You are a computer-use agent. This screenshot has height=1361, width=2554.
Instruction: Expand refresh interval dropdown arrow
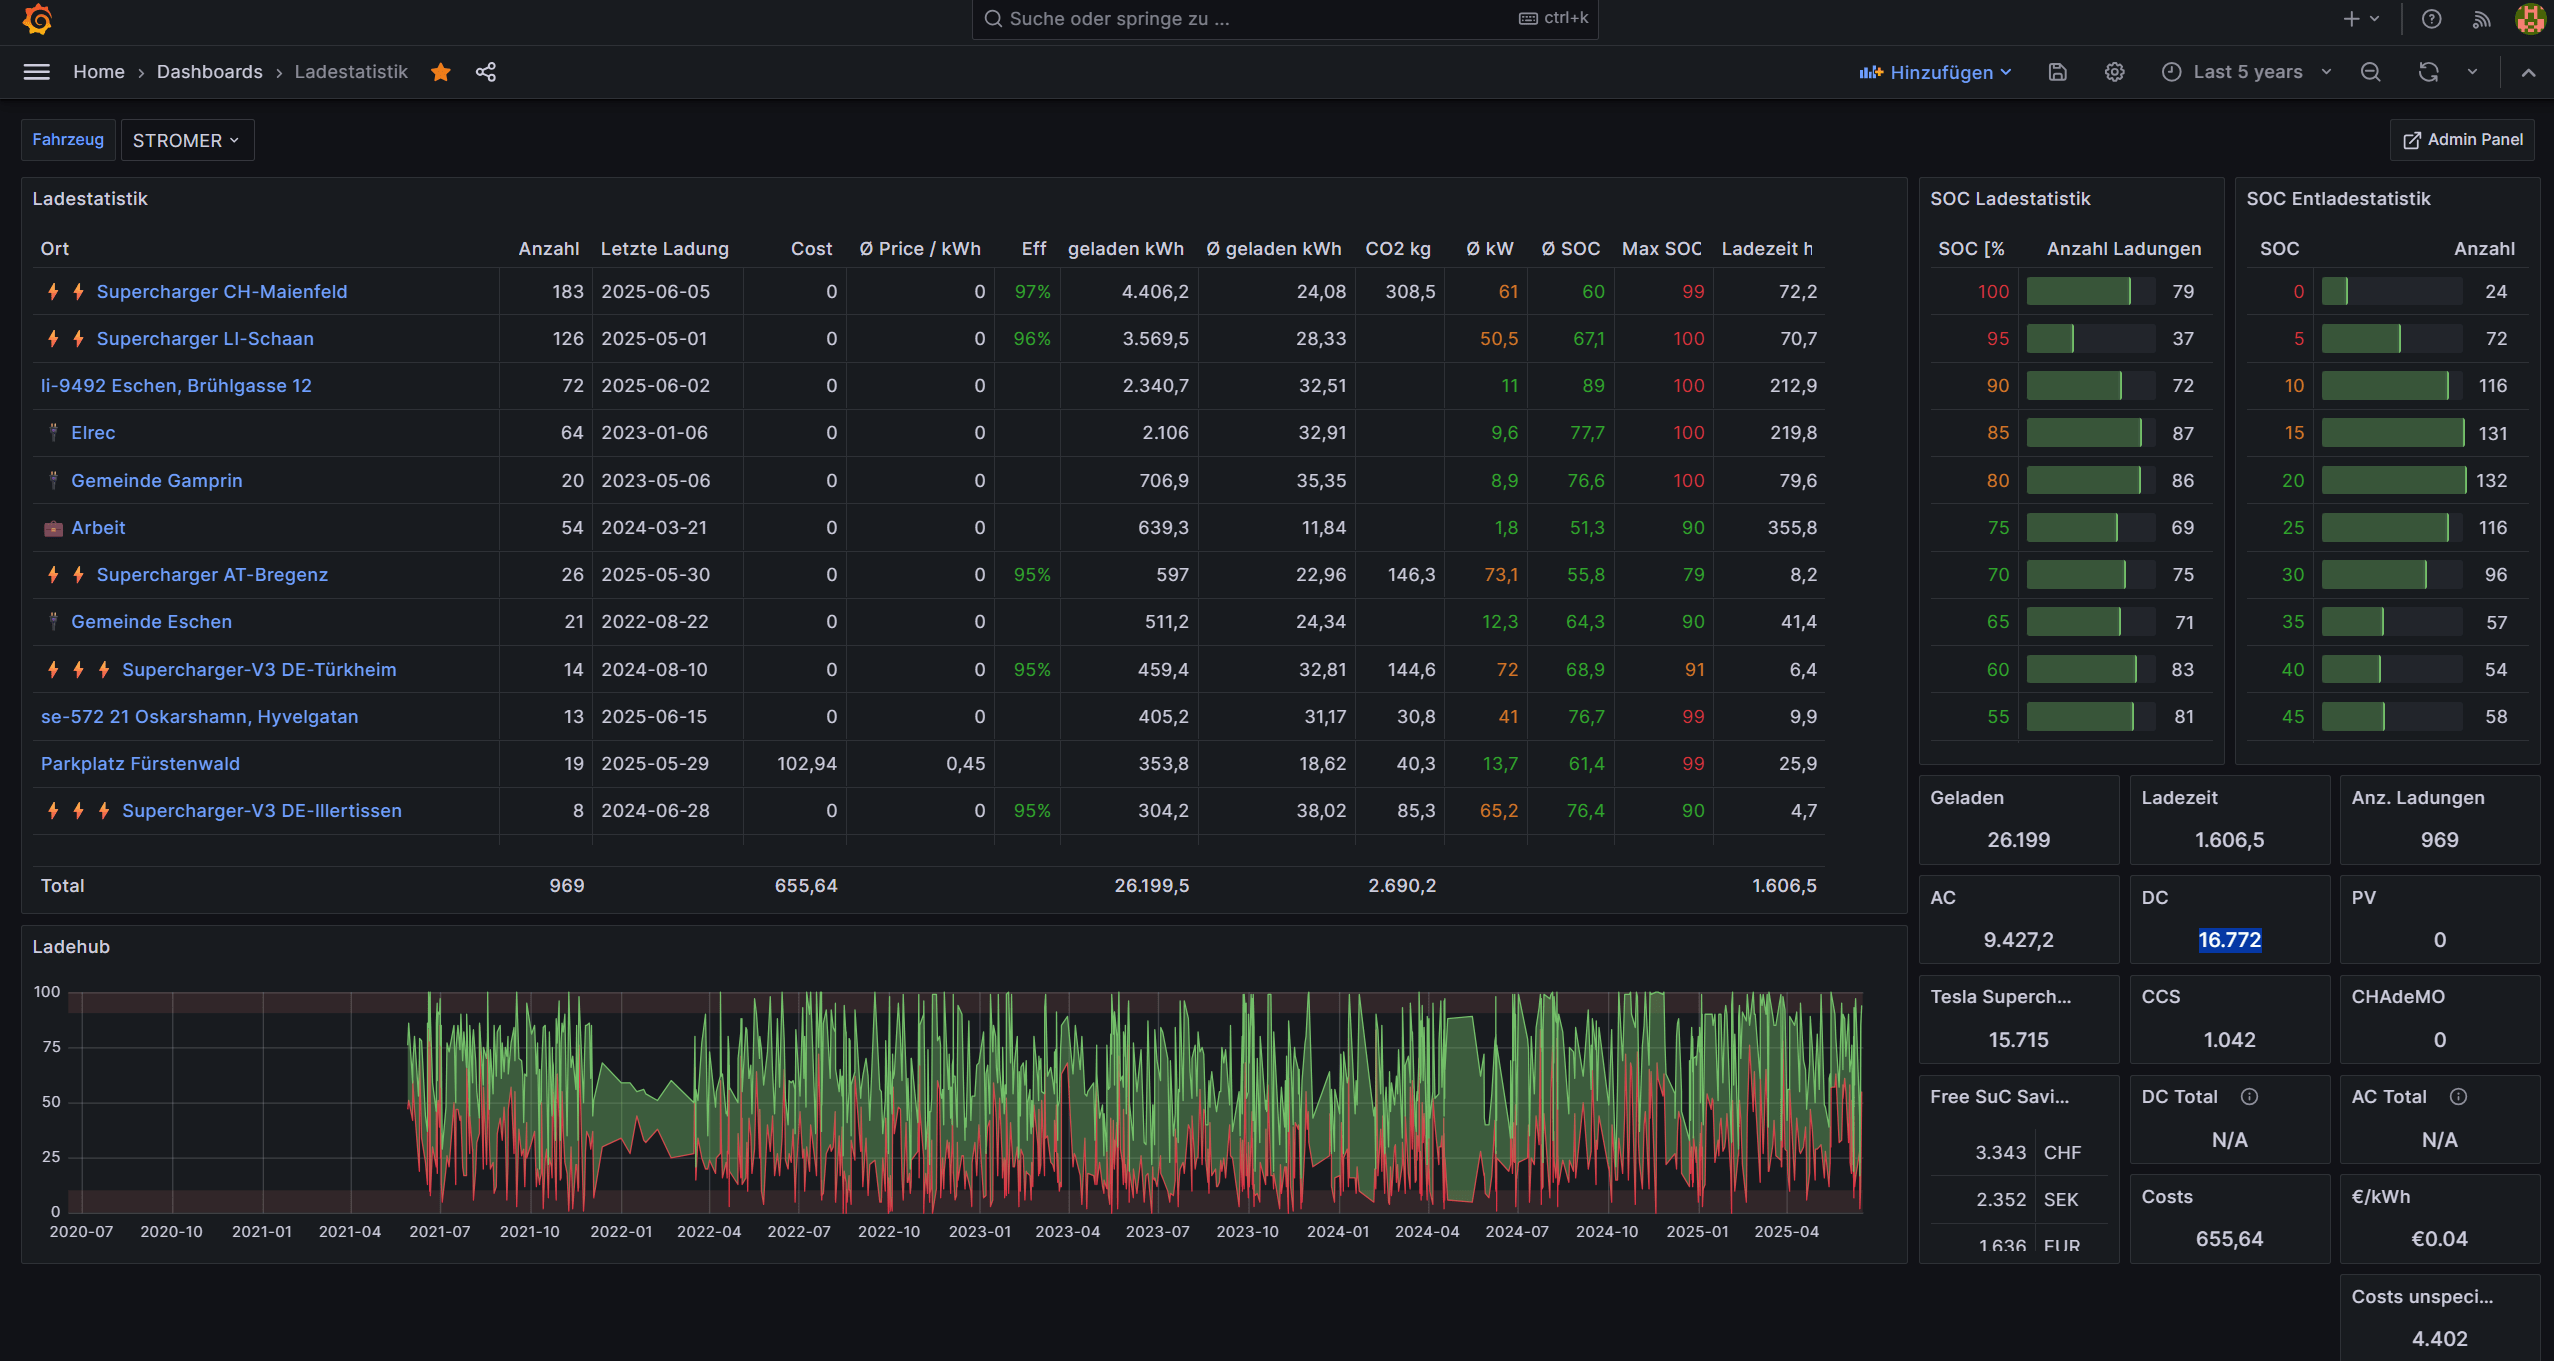(x=2472, y=72)
